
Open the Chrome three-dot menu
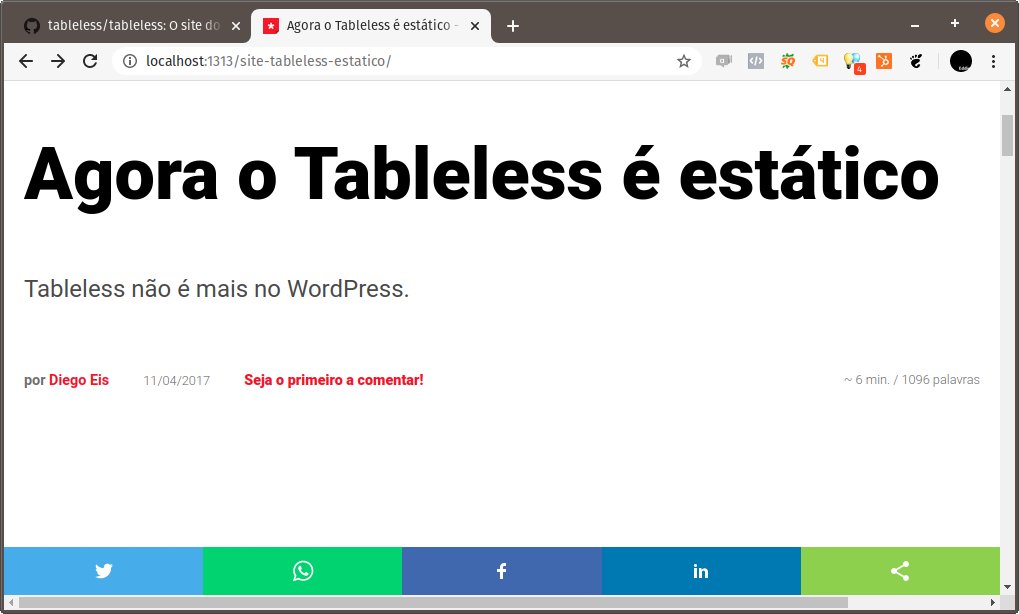tap(993, 61)
